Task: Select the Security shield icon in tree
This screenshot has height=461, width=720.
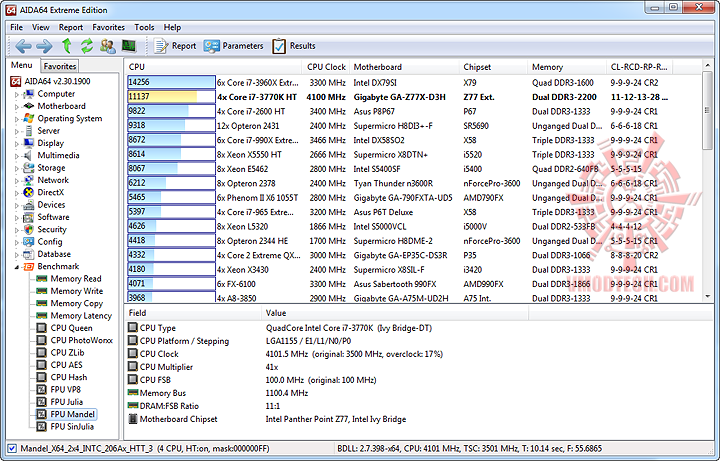Action: point(28,230)
